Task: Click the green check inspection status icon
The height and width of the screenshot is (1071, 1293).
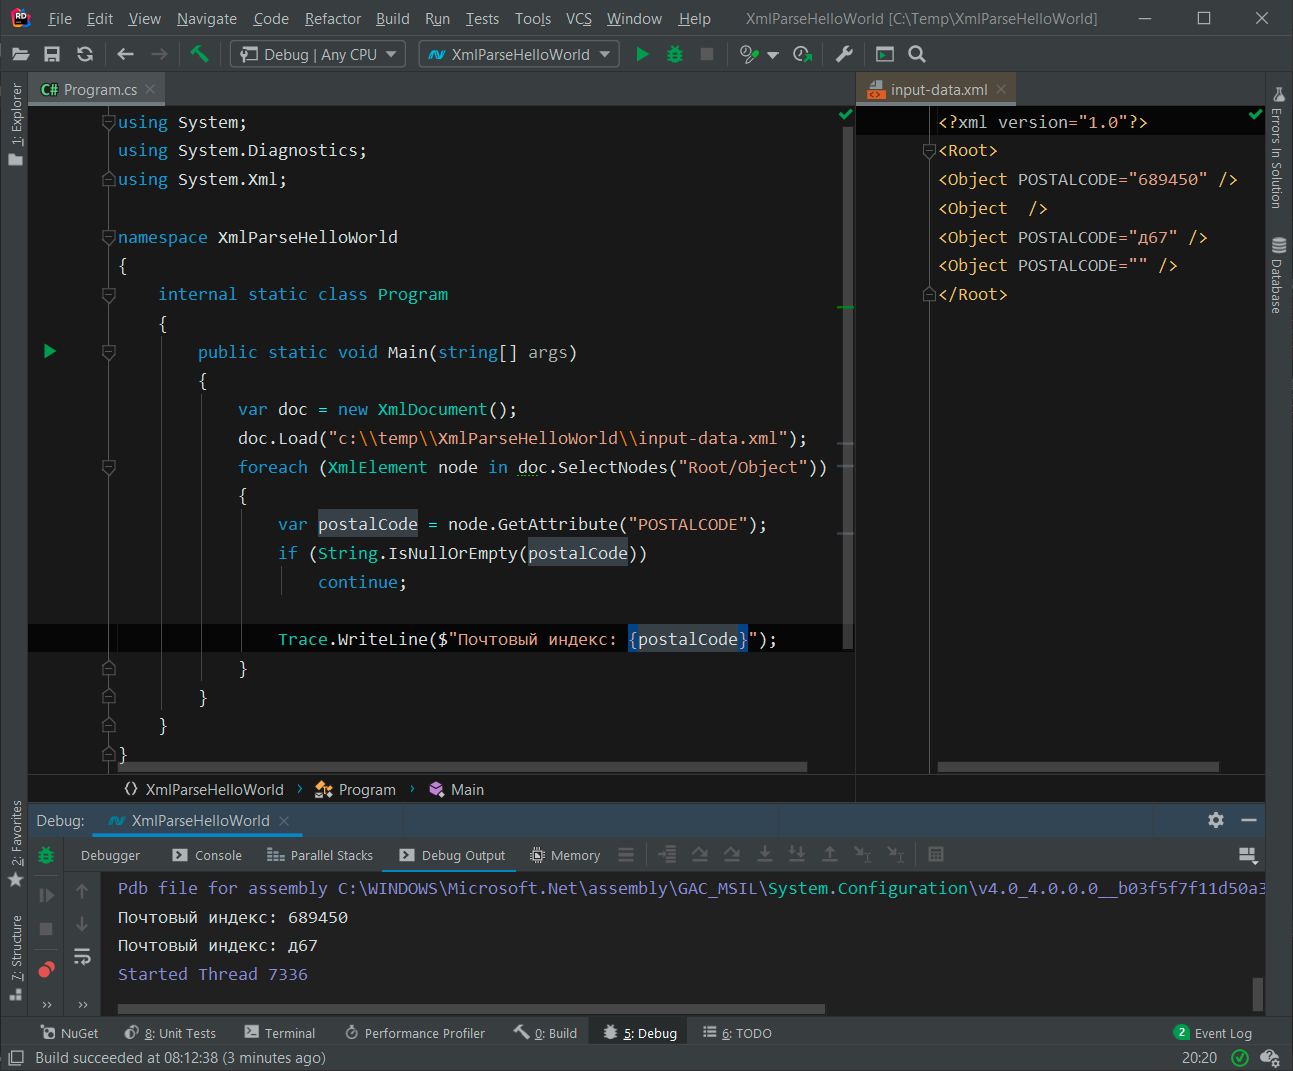Action: coord(1240,1058)
